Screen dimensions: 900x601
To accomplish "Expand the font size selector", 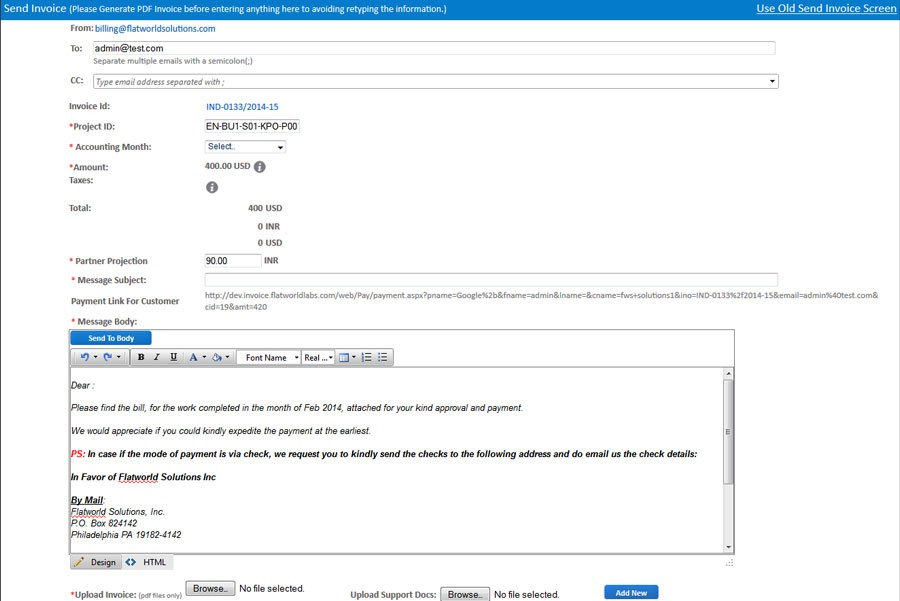I will tap(320, 357).
